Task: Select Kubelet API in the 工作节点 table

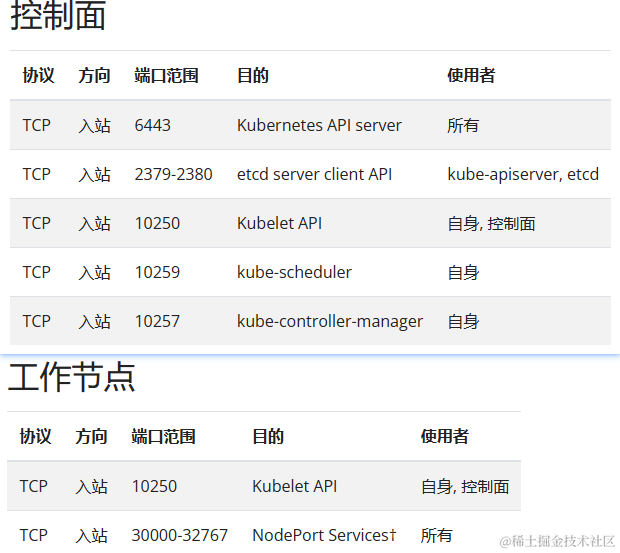Action: coord(295,486)
